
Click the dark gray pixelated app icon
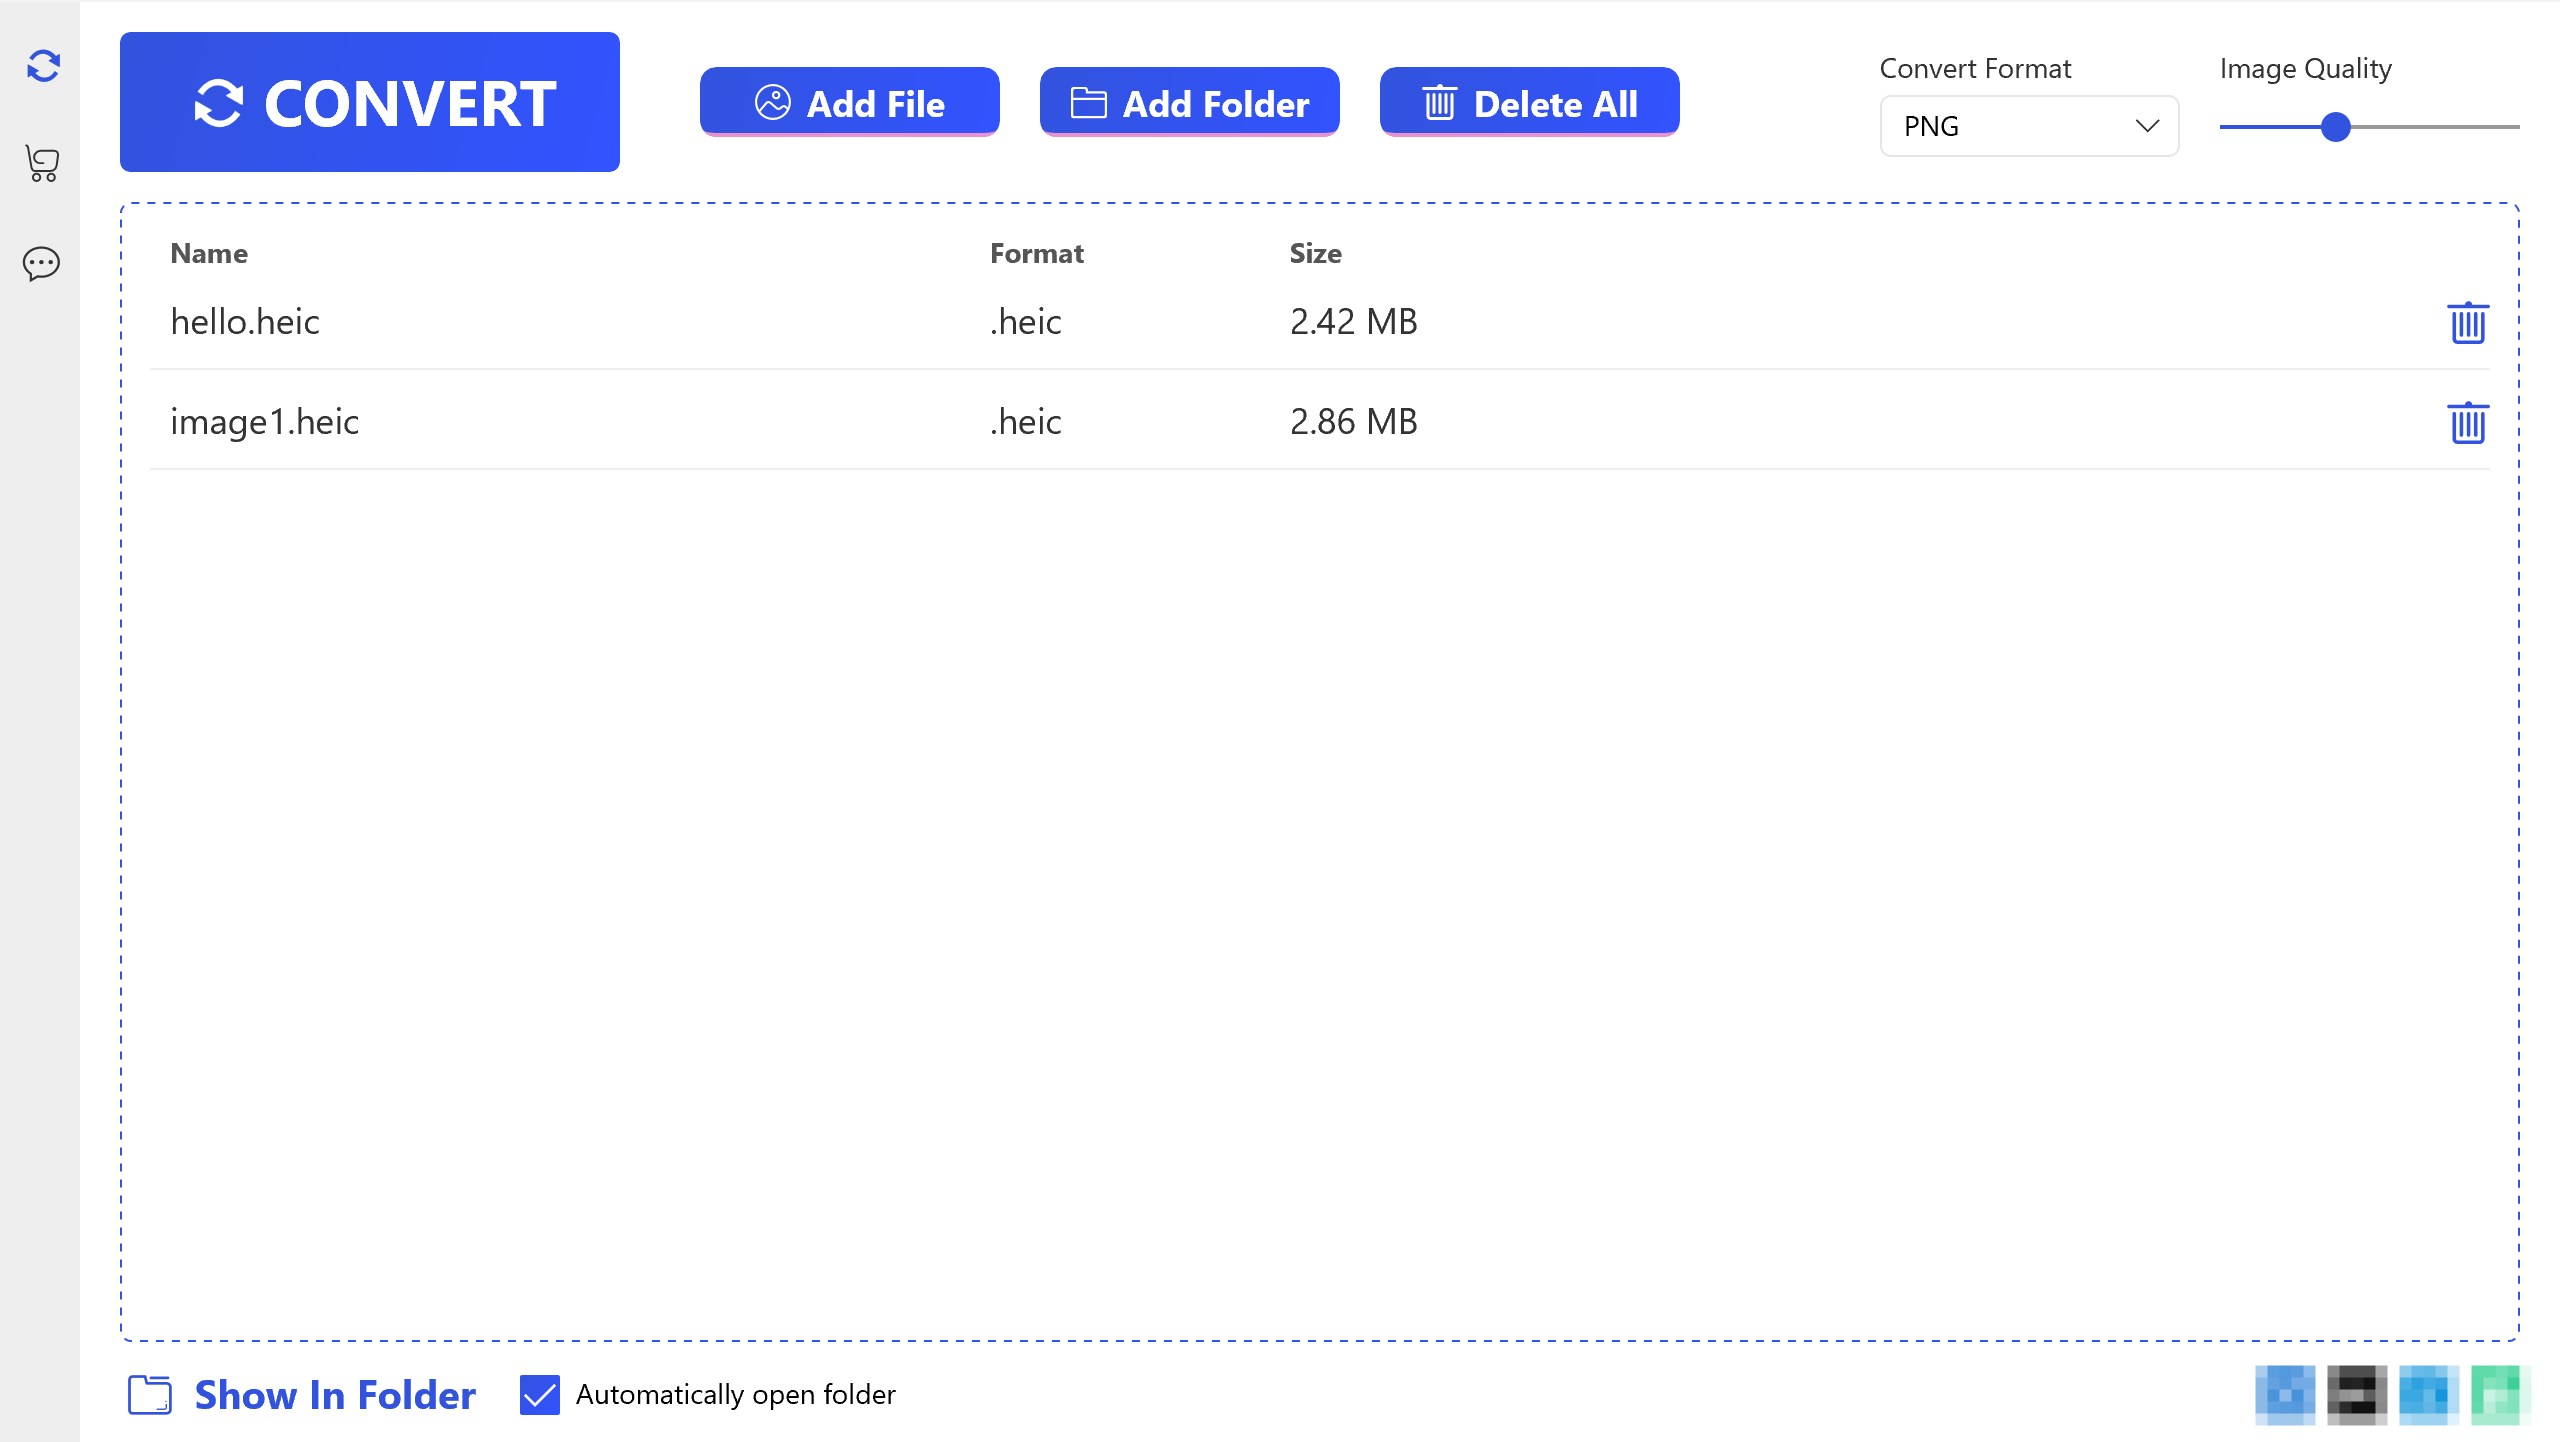tap(2356, 1394)
